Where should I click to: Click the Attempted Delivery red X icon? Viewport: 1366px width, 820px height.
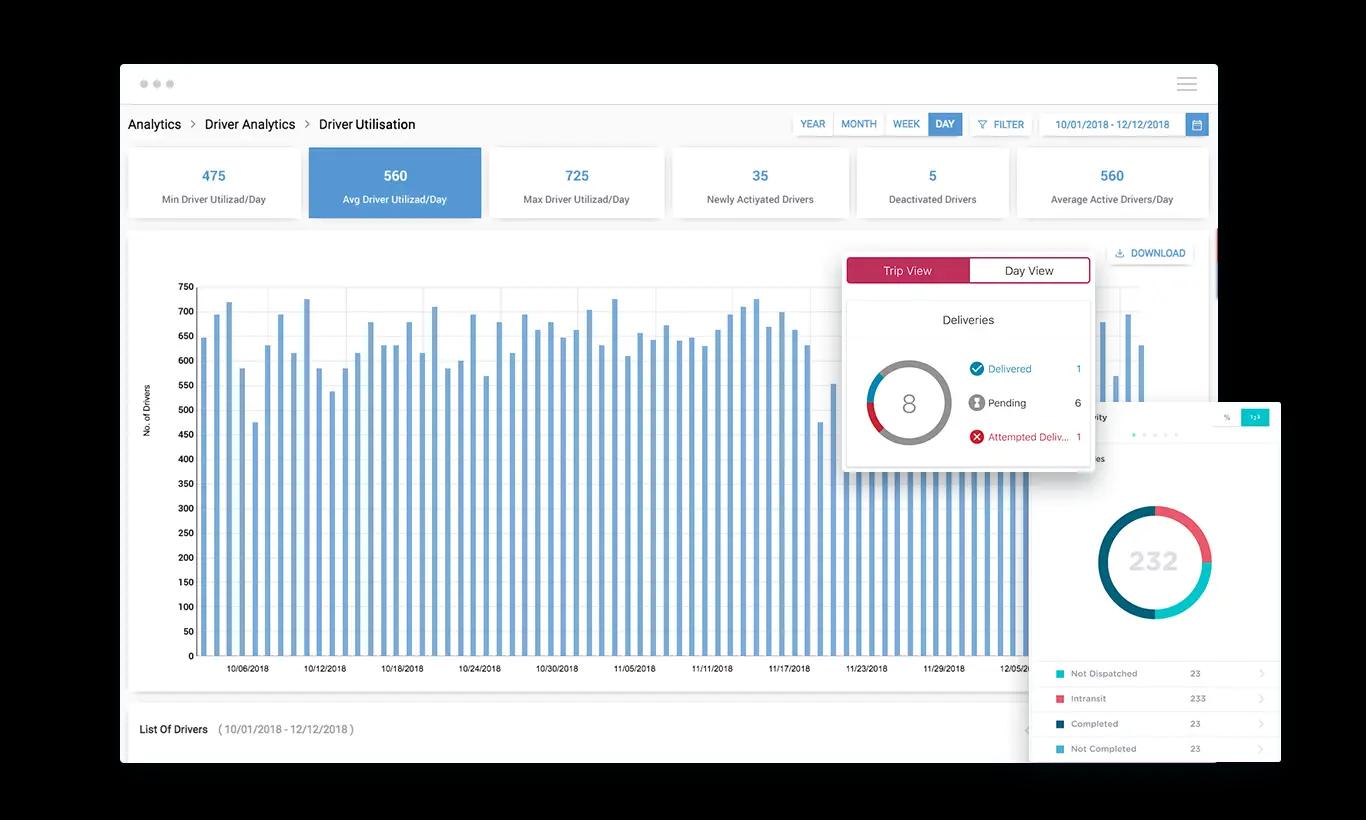[977, 437]
